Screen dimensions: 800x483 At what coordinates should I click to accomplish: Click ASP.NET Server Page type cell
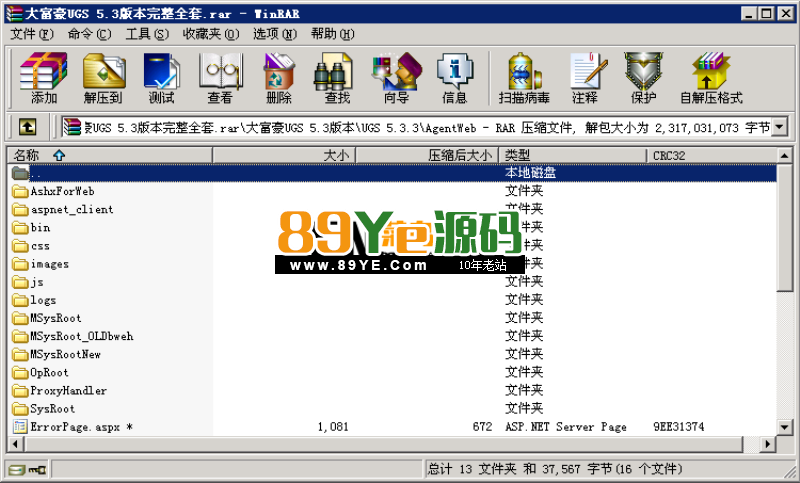tap(566, 427)
